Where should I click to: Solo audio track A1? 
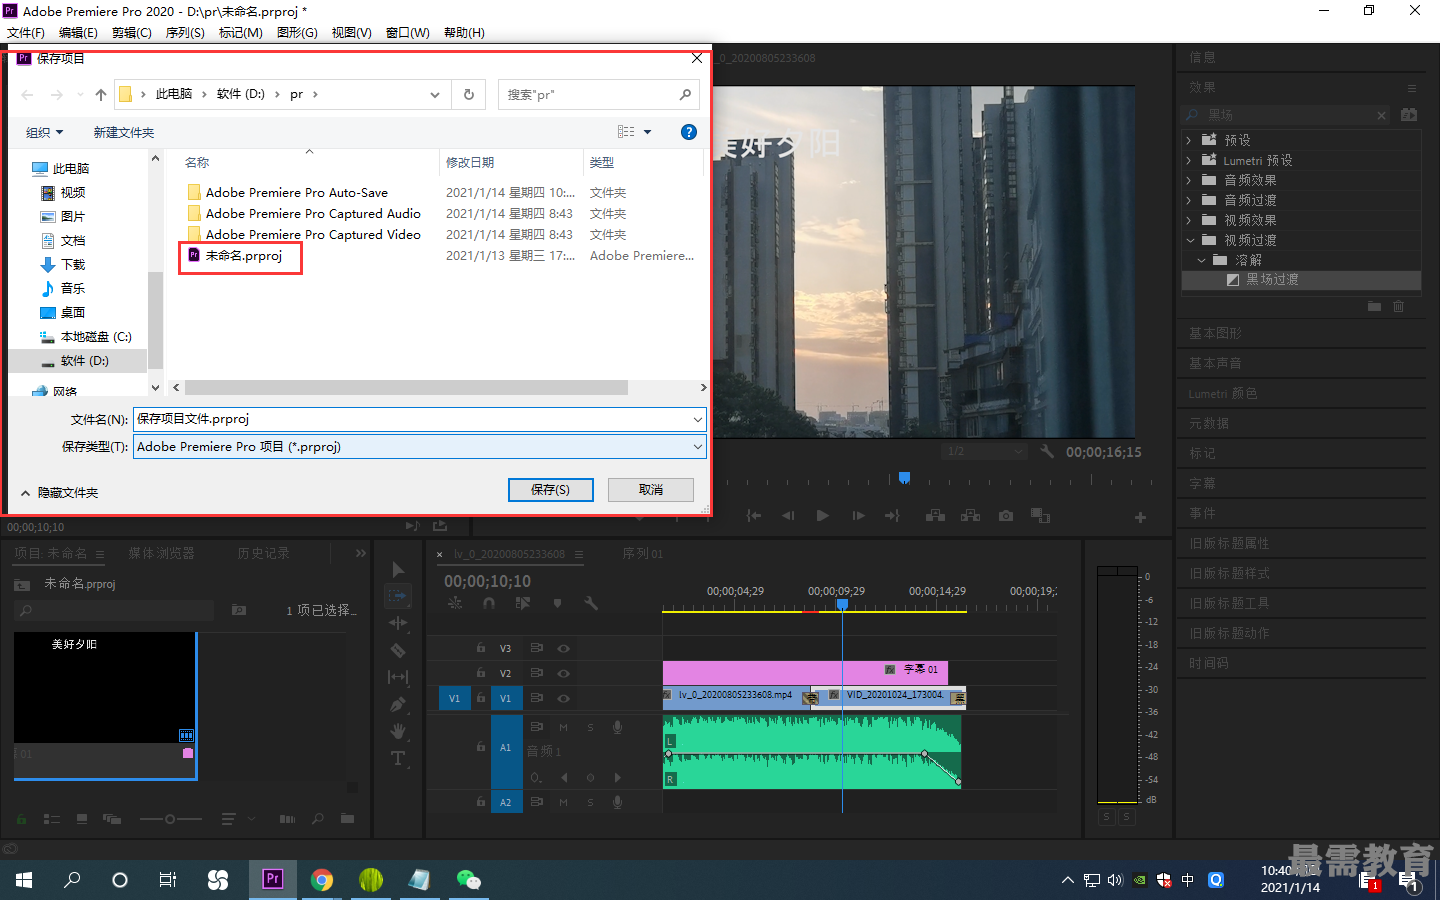click(x=590, y=727)
